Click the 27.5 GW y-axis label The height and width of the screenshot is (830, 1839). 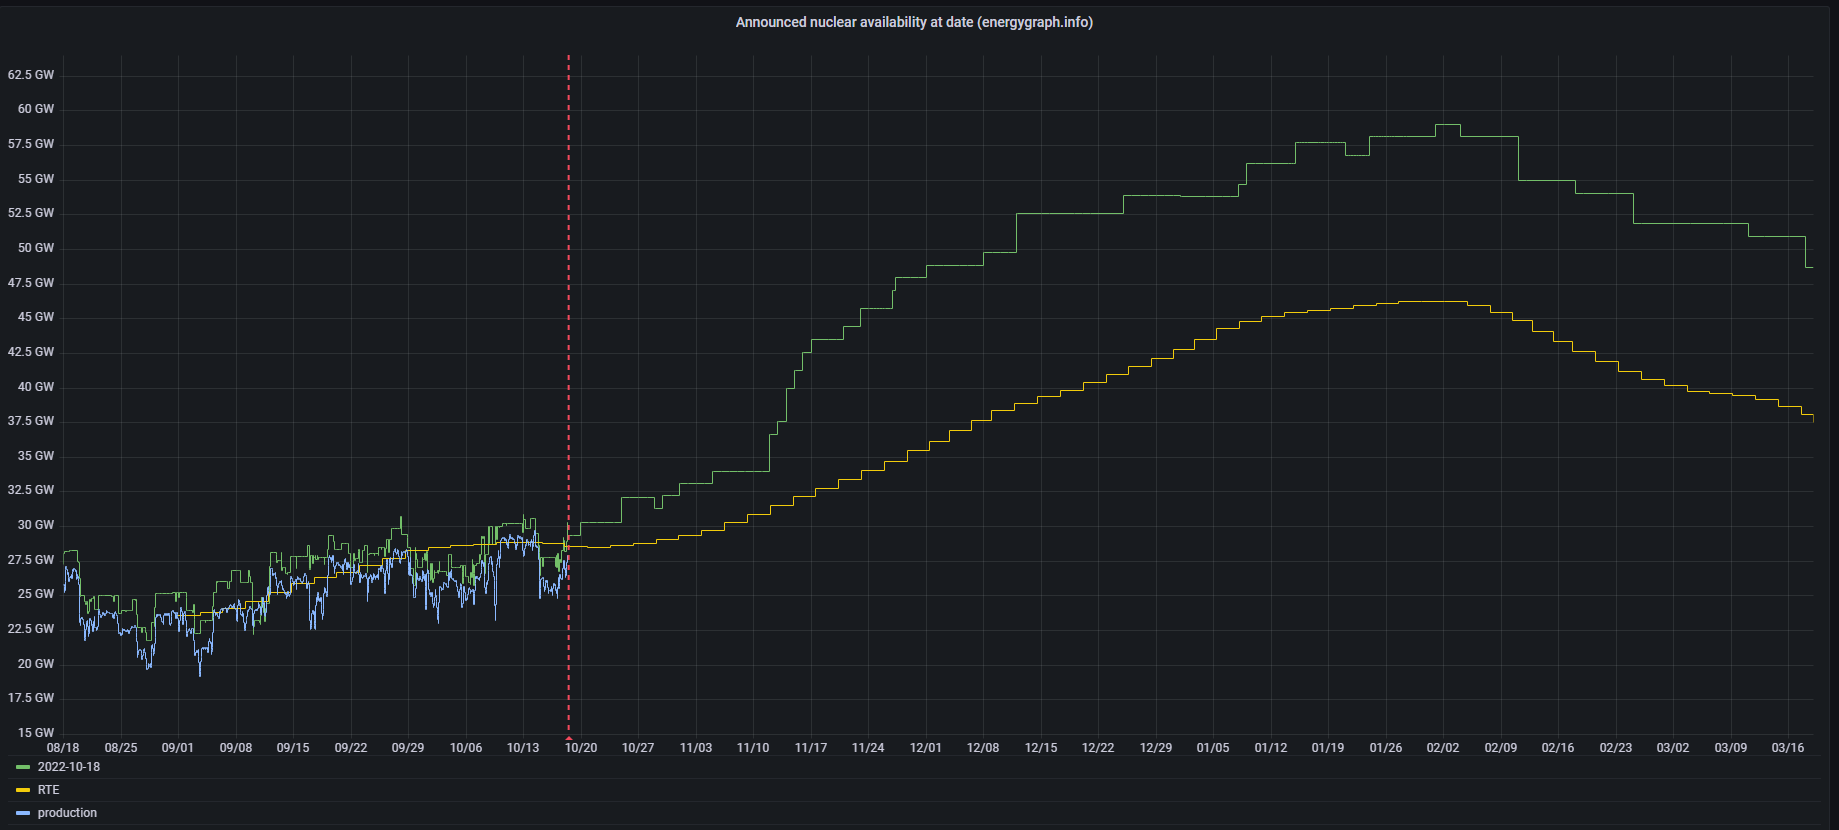(x=31, y=560)
